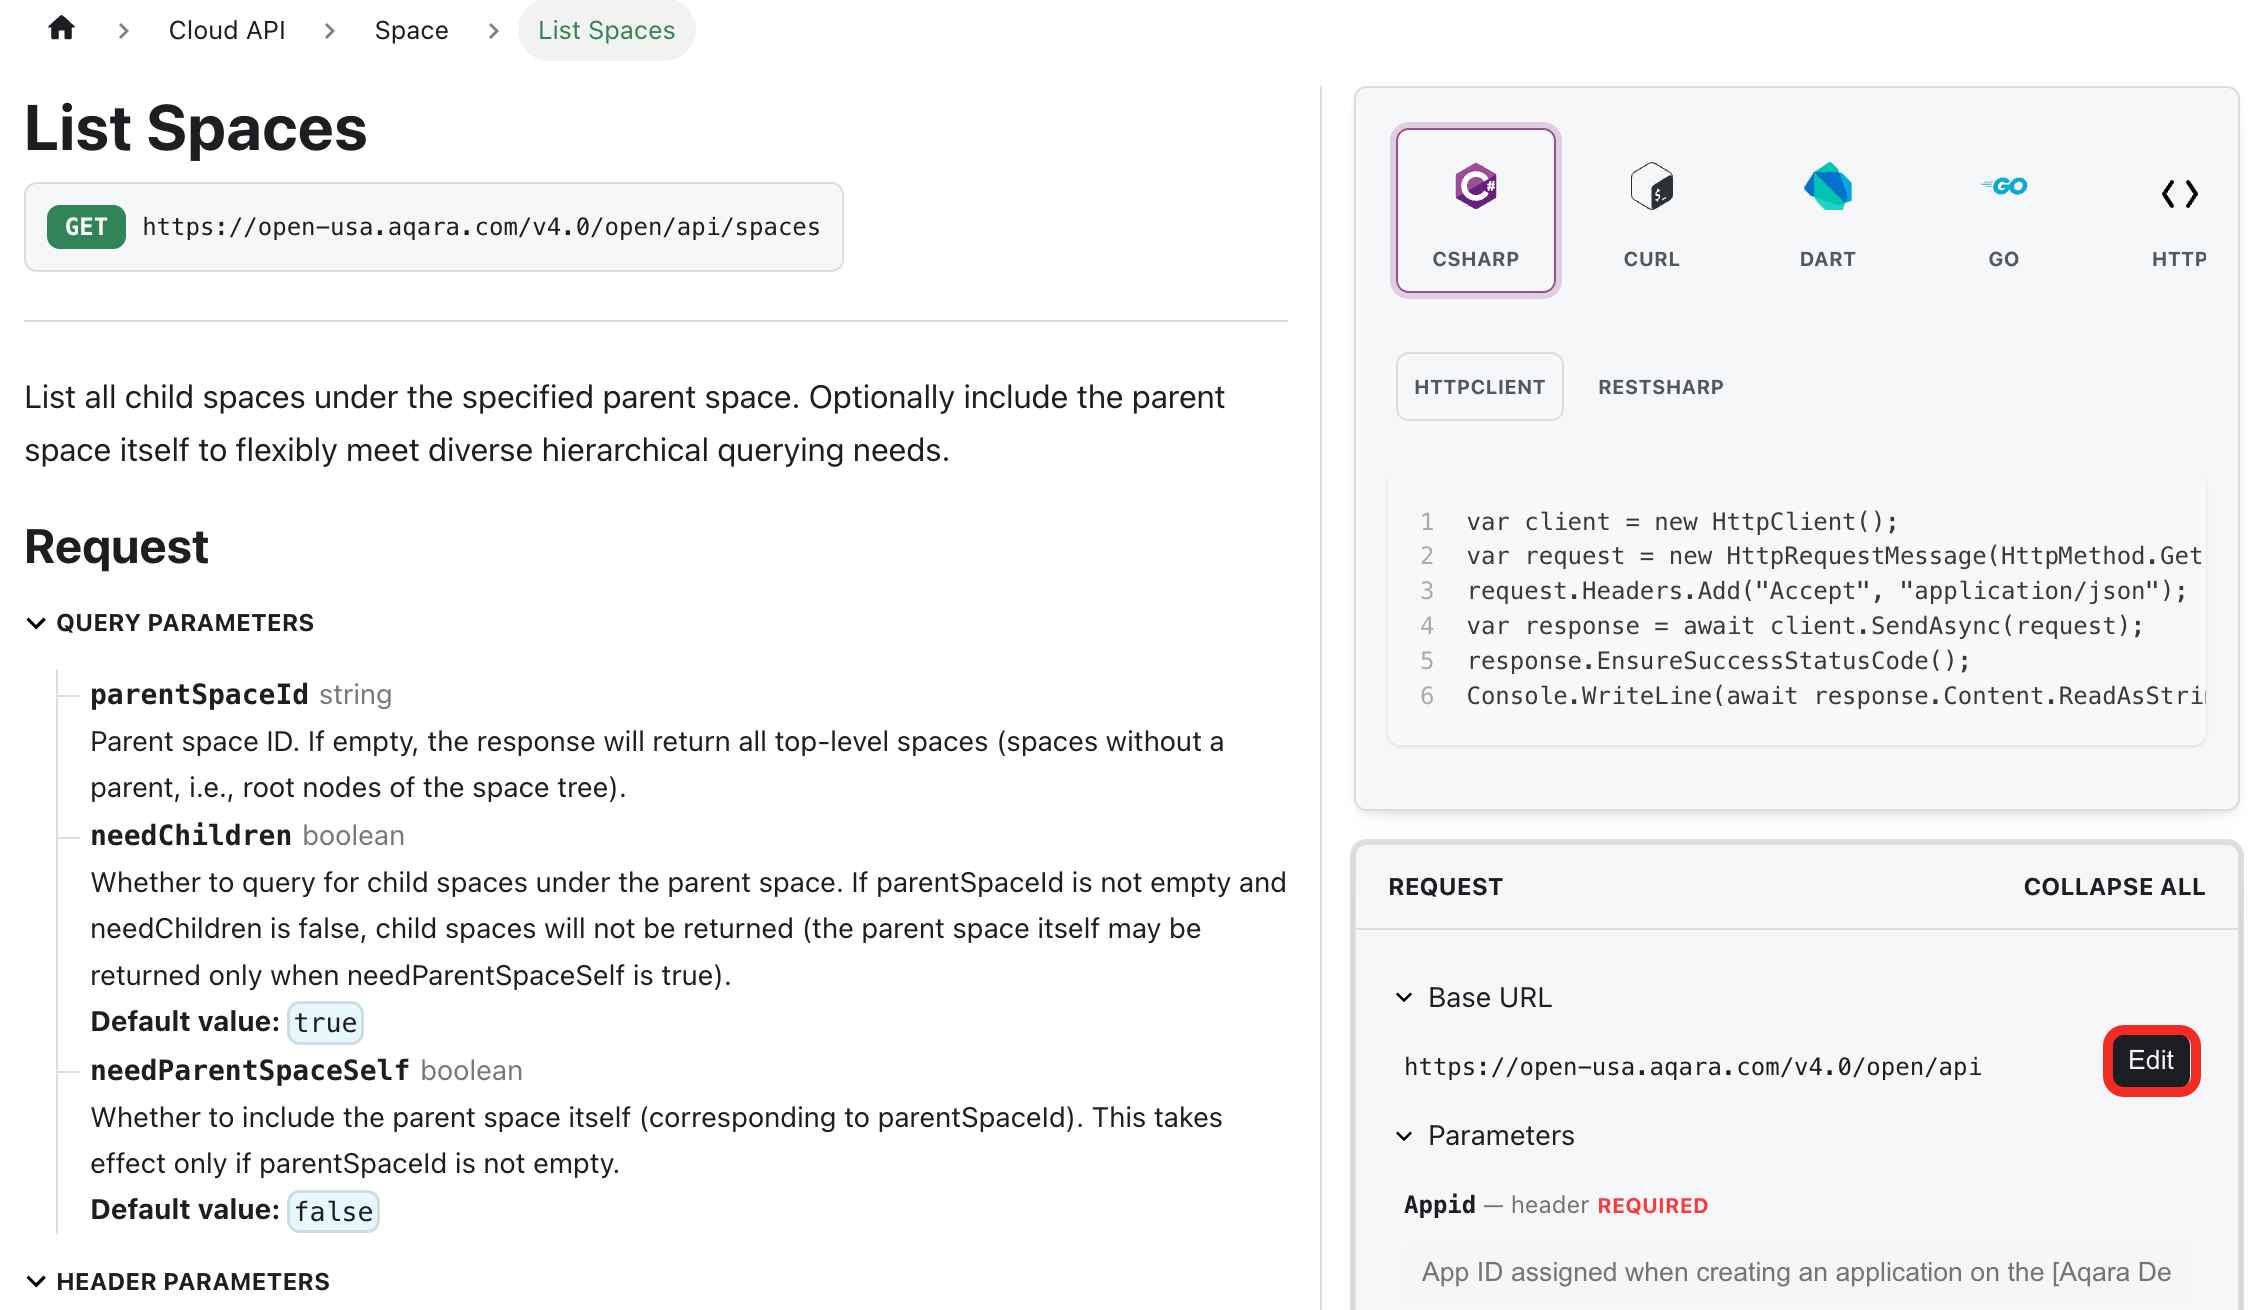Click COLLAPSE ALL in the Request panel
The height and width of the screenshot is (1310, 2266).
(x=2114, y=887)
